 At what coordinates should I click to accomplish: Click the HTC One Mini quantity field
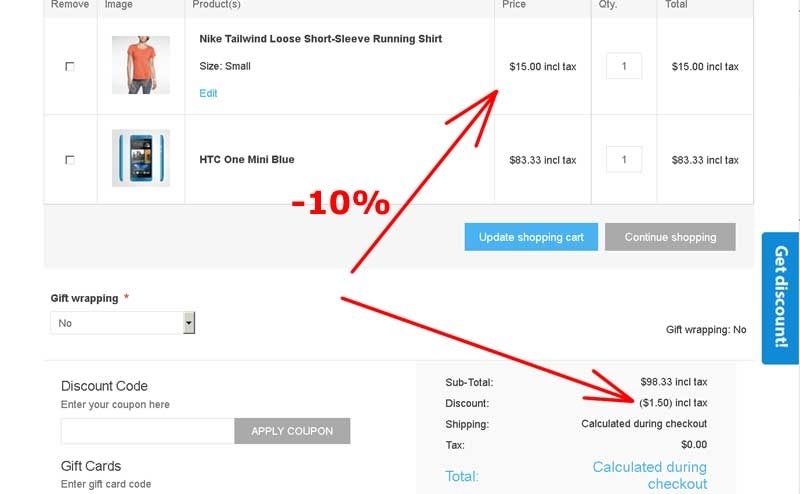click(624, 159)
